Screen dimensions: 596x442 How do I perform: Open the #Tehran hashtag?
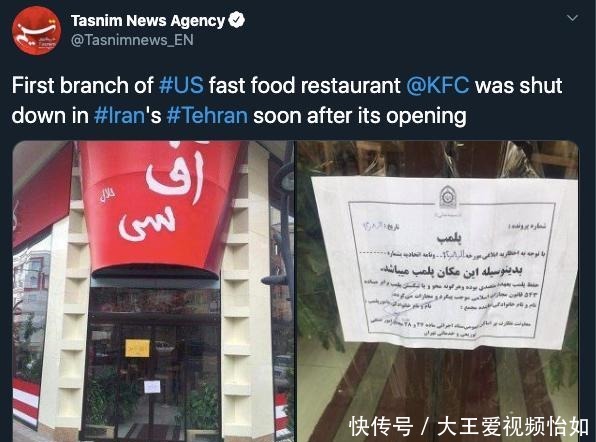pos(207,115)
